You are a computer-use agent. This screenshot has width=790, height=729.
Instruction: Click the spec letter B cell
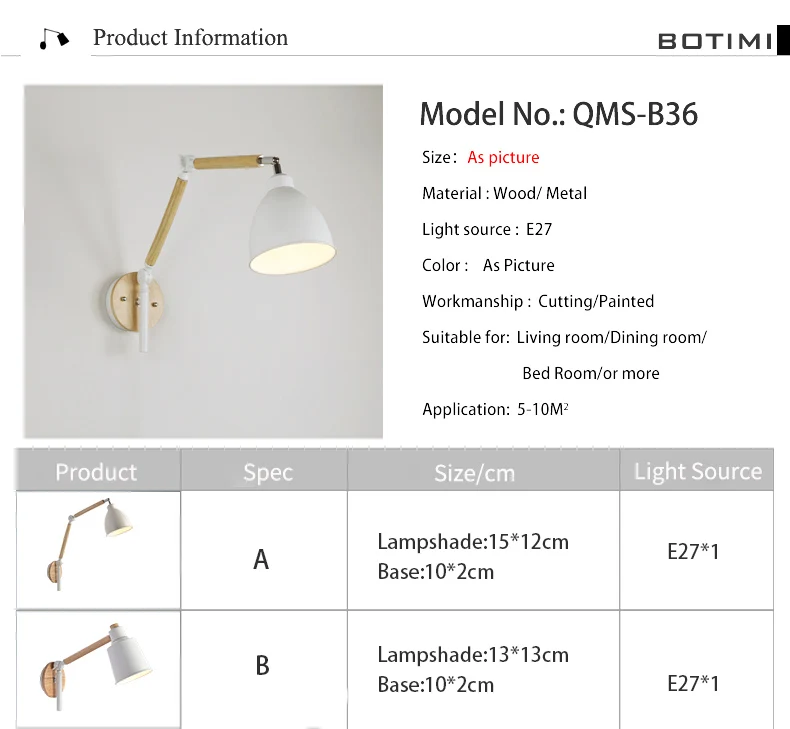[262, 665]
